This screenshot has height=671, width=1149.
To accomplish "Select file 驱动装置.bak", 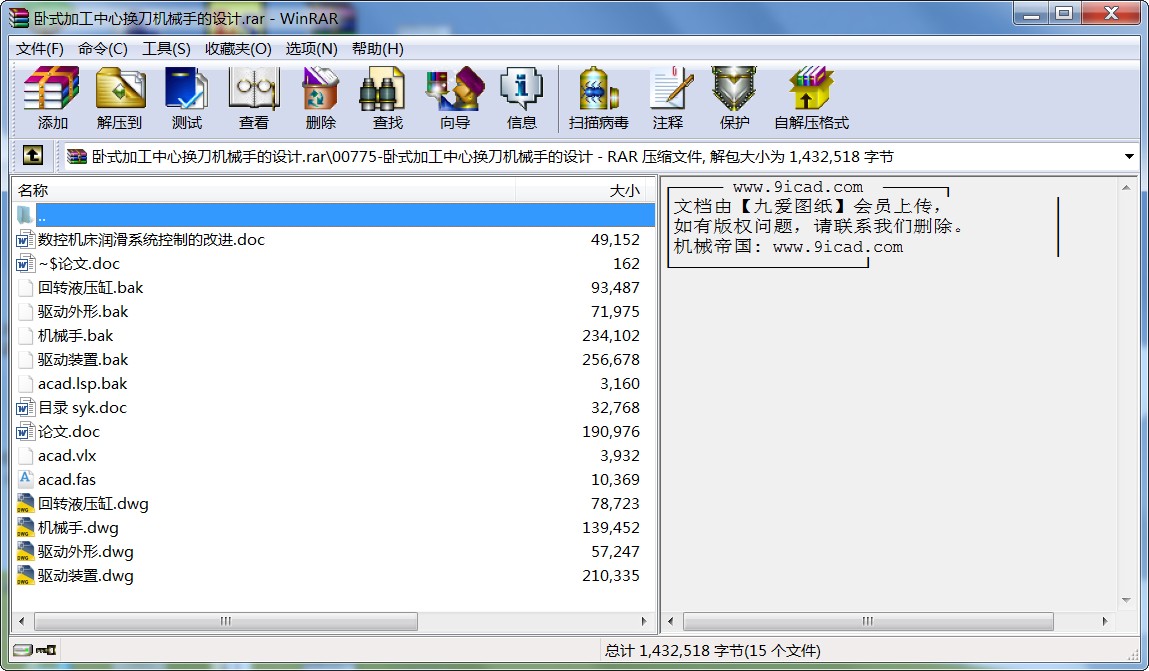I will pos(83,360).
